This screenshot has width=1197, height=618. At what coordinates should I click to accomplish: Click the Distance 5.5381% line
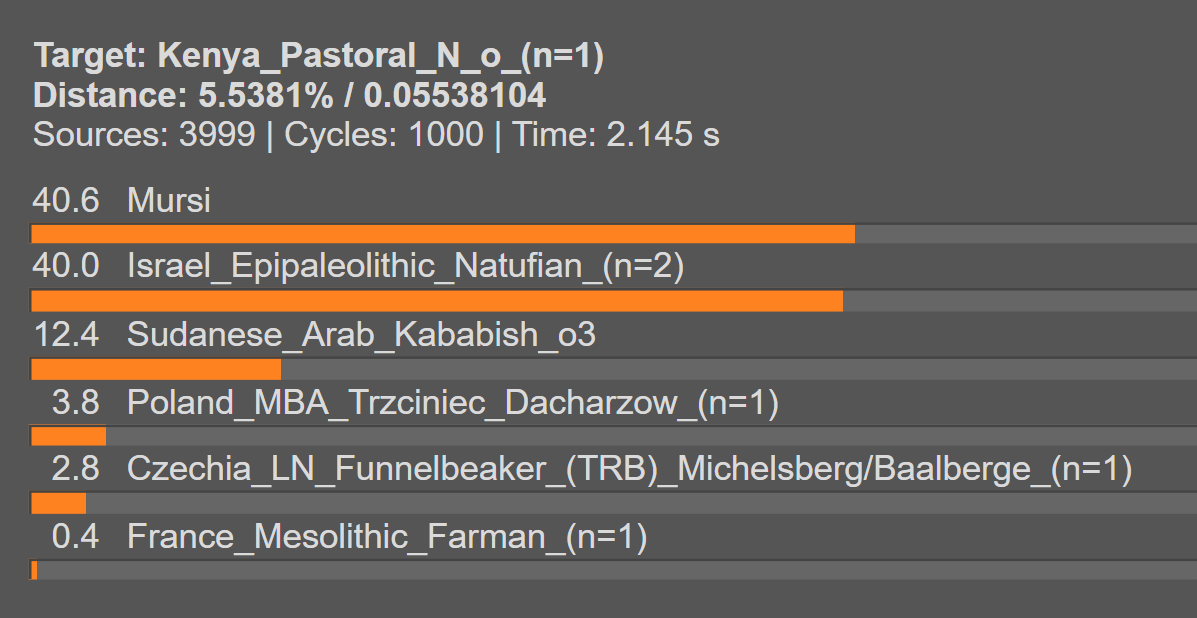(289, 95)
